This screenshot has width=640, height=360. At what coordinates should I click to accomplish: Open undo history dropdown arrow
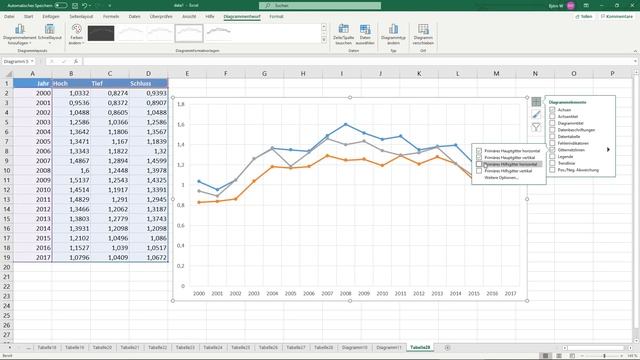[91, 6]
